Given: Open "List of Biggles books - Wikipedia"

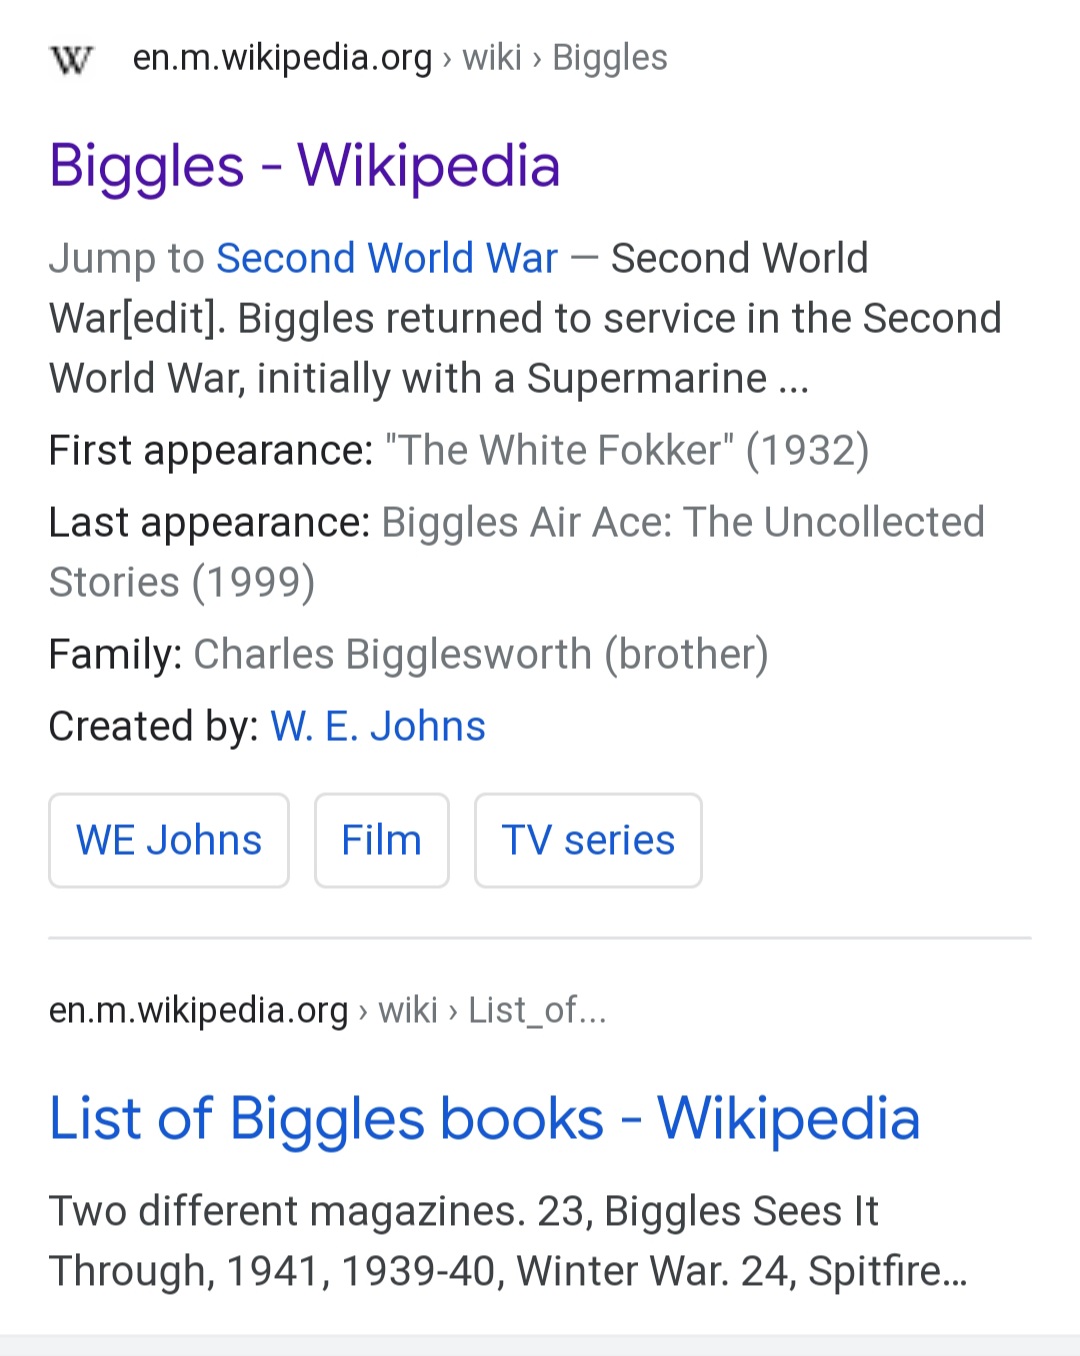Looking at the screenshot, I should pos(484,1118).
